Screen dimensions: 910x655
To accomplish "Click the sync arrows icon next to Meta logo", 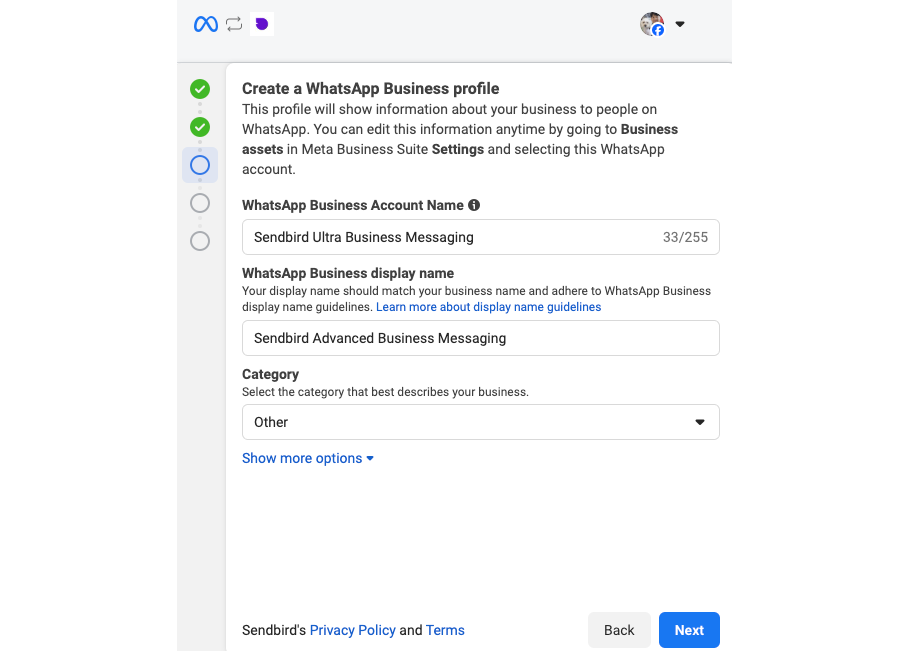I will pos(234,23).
